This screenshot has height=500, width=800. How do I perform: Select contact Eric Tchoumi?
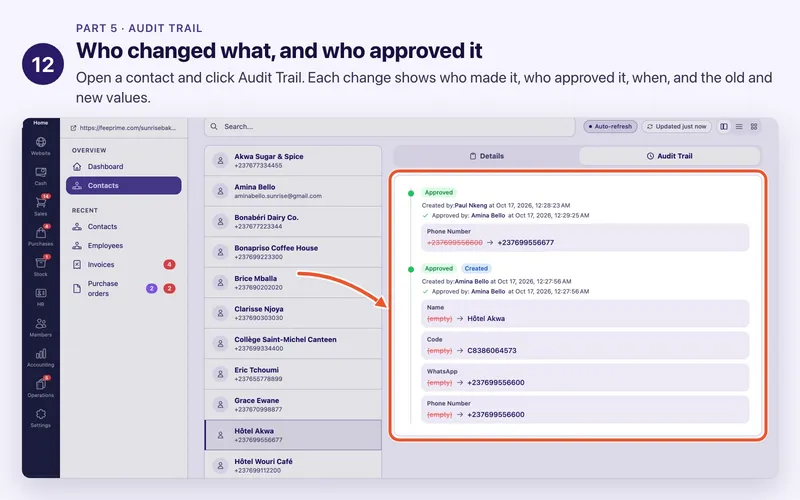tap(293, 374)
